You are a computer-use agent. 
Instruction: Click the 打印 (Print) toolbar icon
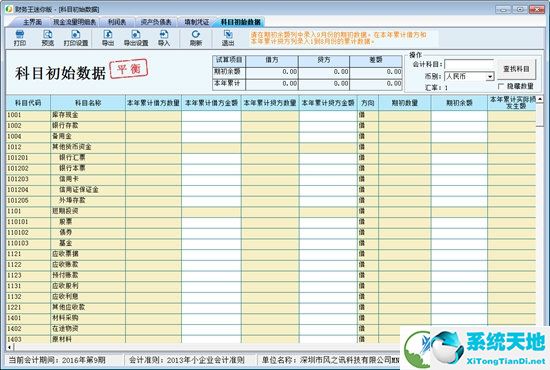click(x=20, y=38)
